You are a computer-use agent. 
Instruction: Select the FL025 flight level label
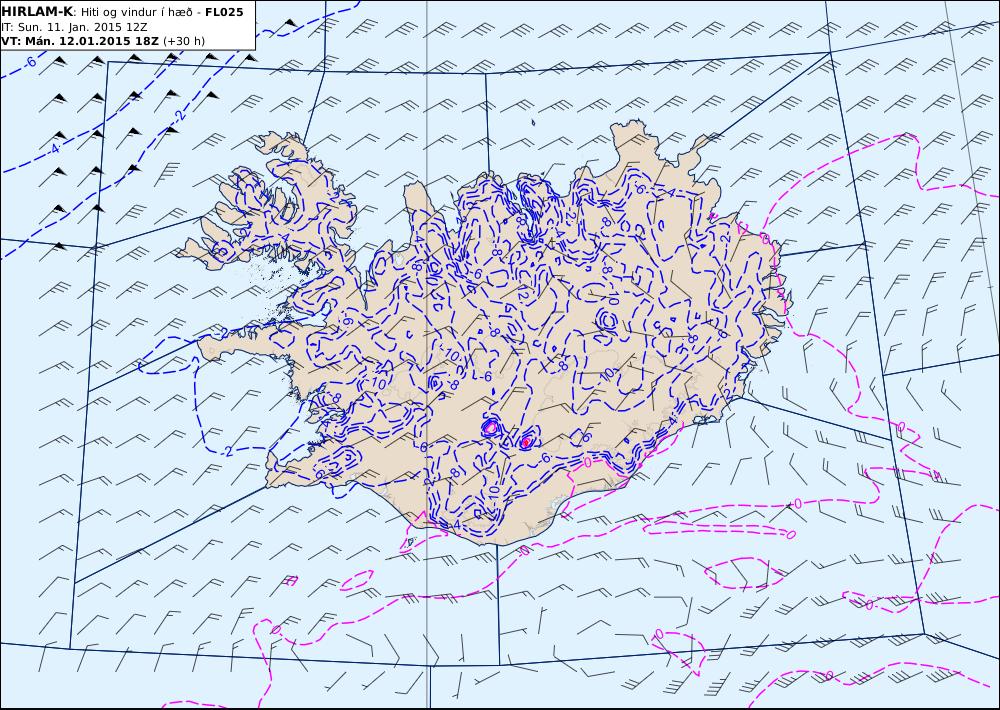(224, 12)
